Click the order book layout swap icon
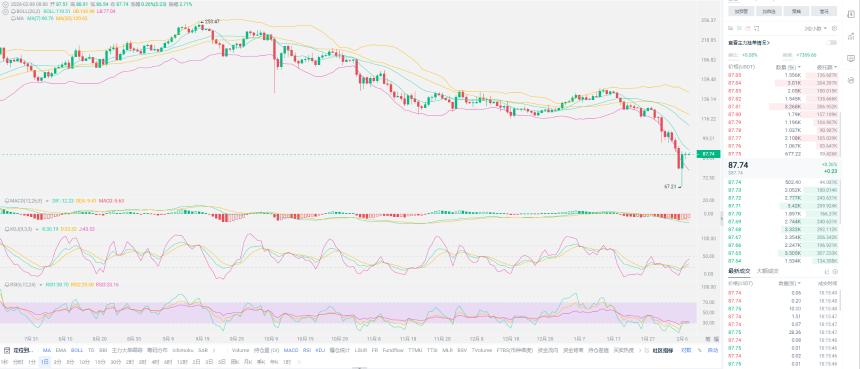 coord(757,28)
